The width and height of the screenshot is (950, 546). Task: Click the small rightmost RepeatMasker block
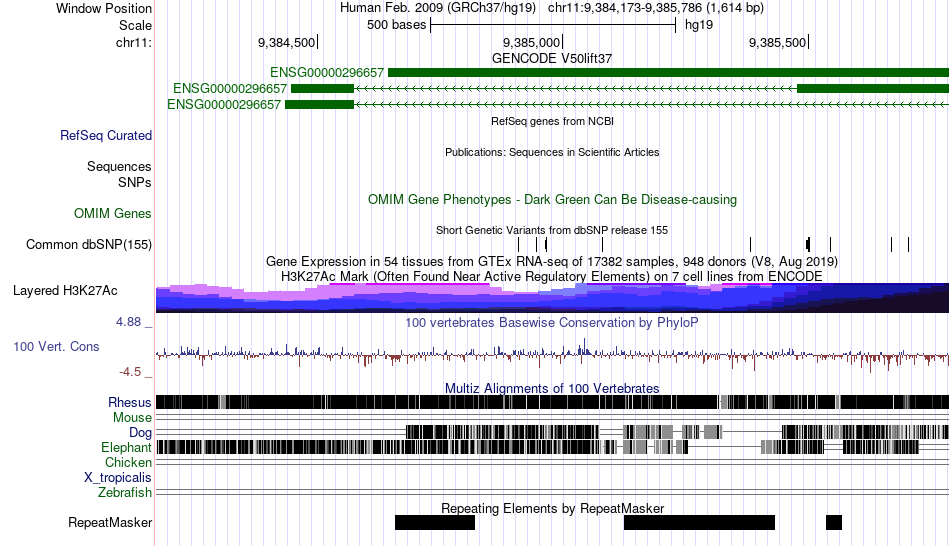pyautogui.click(x=834, y=522)
